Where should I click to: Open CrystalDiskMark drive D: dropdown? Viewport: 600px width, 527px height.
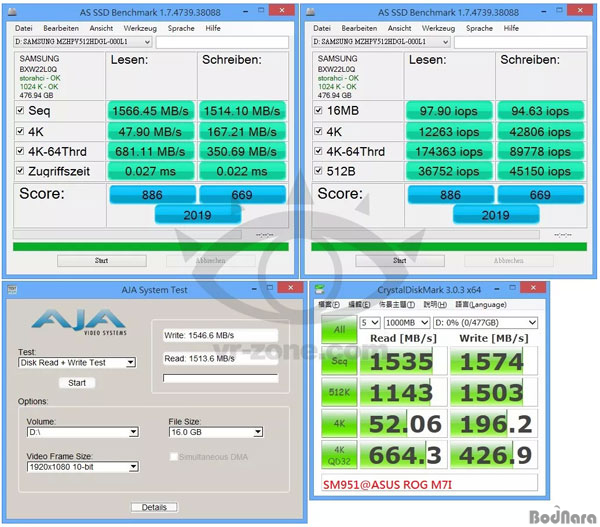(x=485, y=323)
